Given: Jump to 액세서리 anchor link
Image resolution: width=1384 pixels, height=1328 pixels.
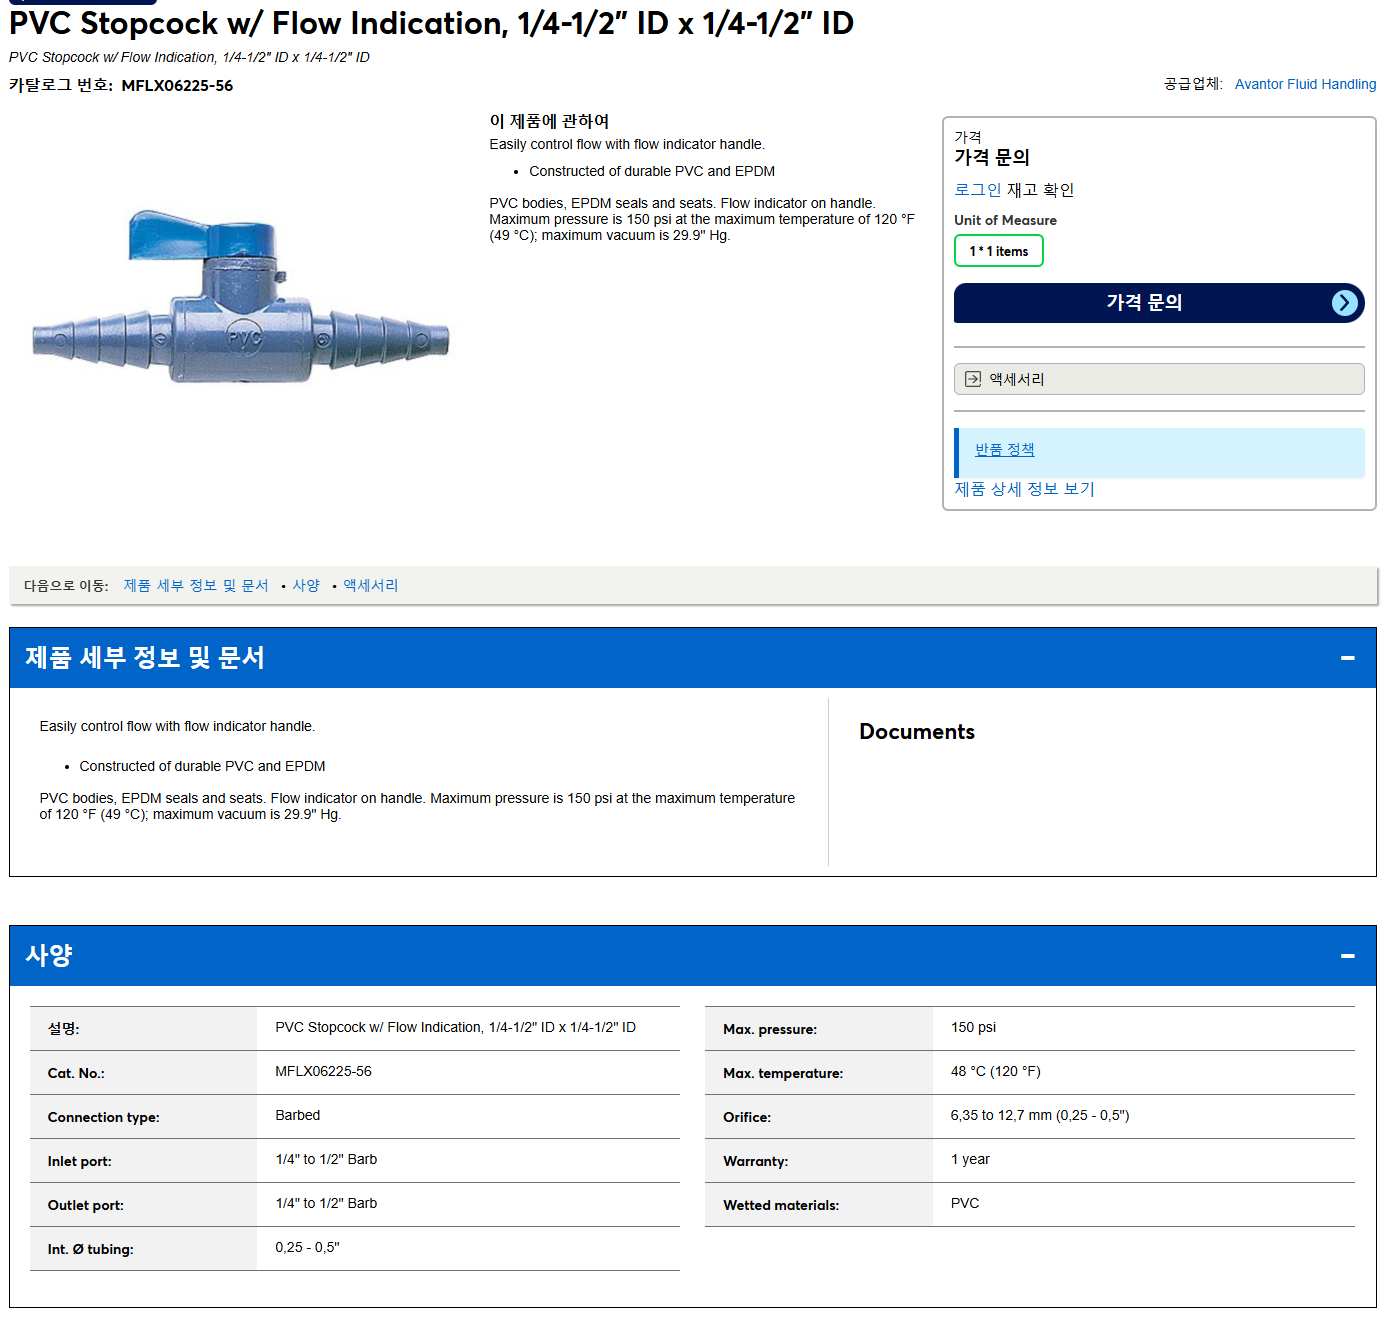Looking at the screenshot, I should tap(371, 586).
